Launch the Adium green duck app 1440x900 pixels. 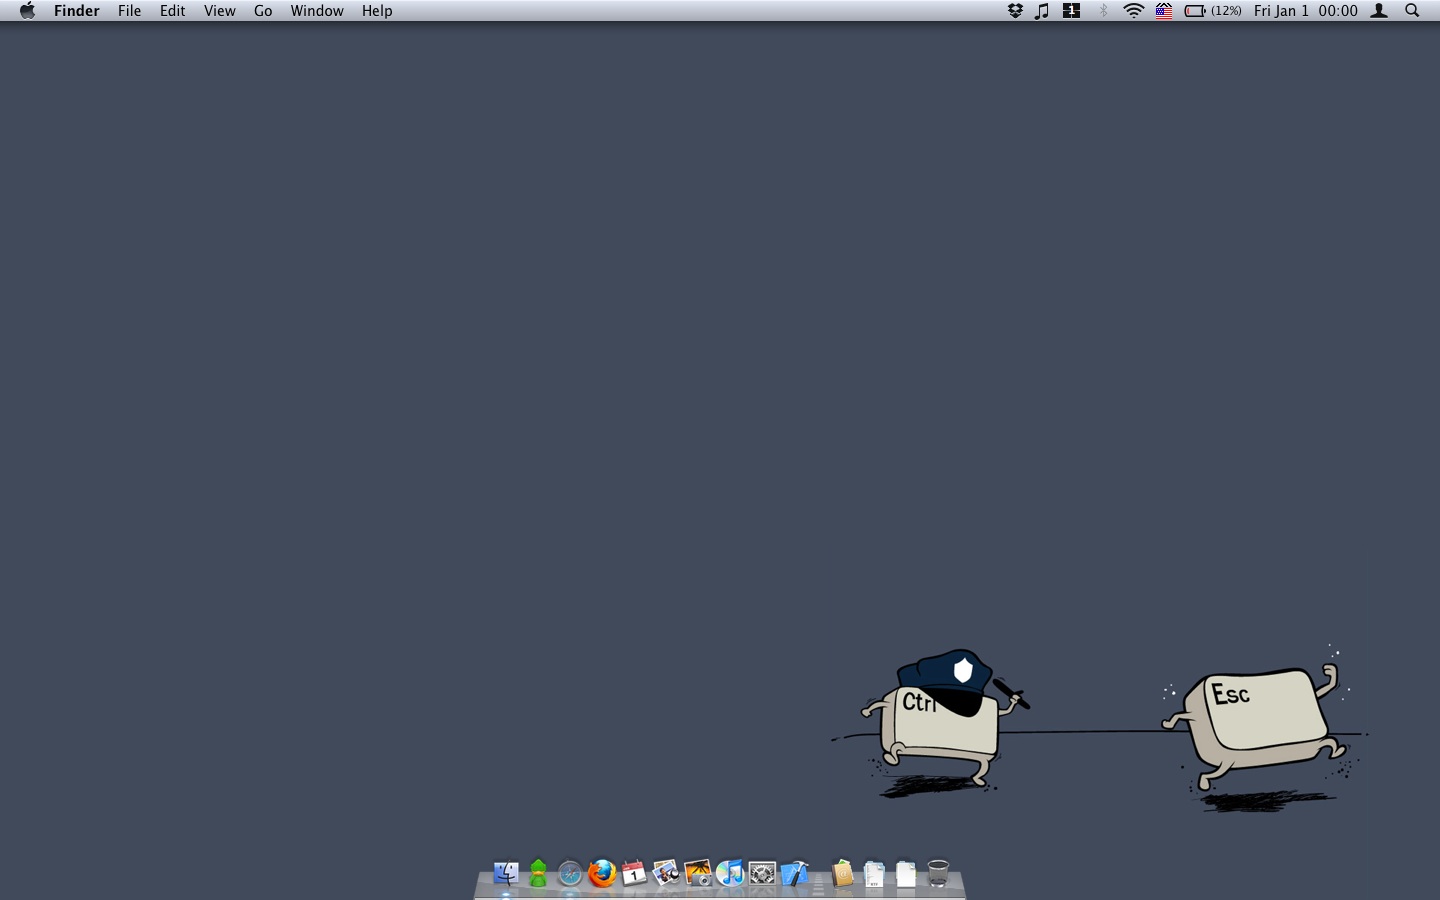tap(538, 873)
